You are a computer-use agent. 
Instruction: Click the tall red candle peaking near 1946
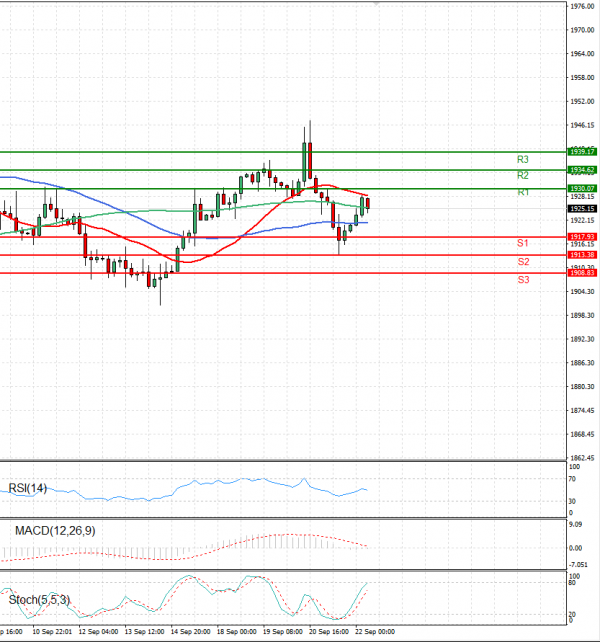310,160
